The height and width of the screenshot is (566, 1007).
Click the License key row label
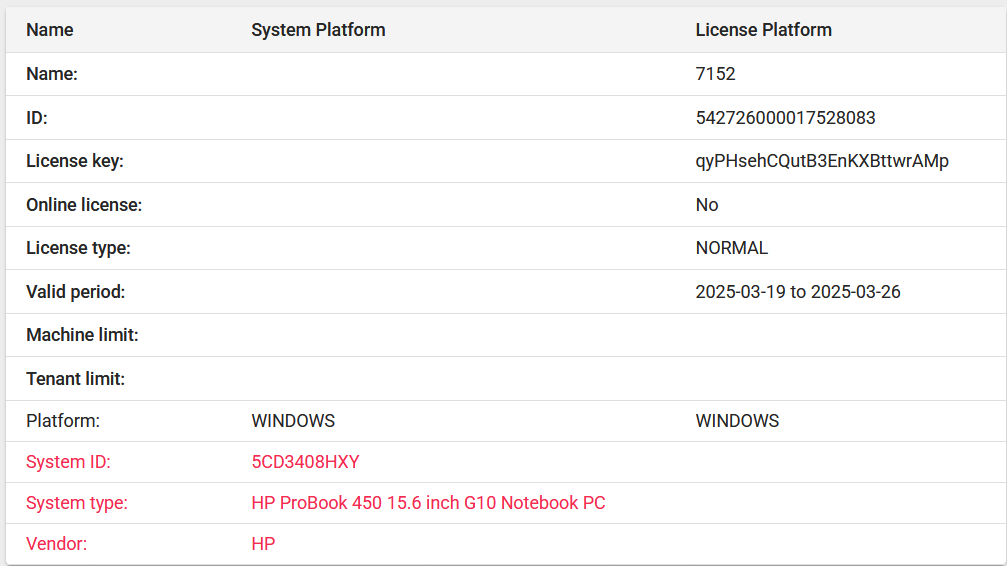click(74, 161)
